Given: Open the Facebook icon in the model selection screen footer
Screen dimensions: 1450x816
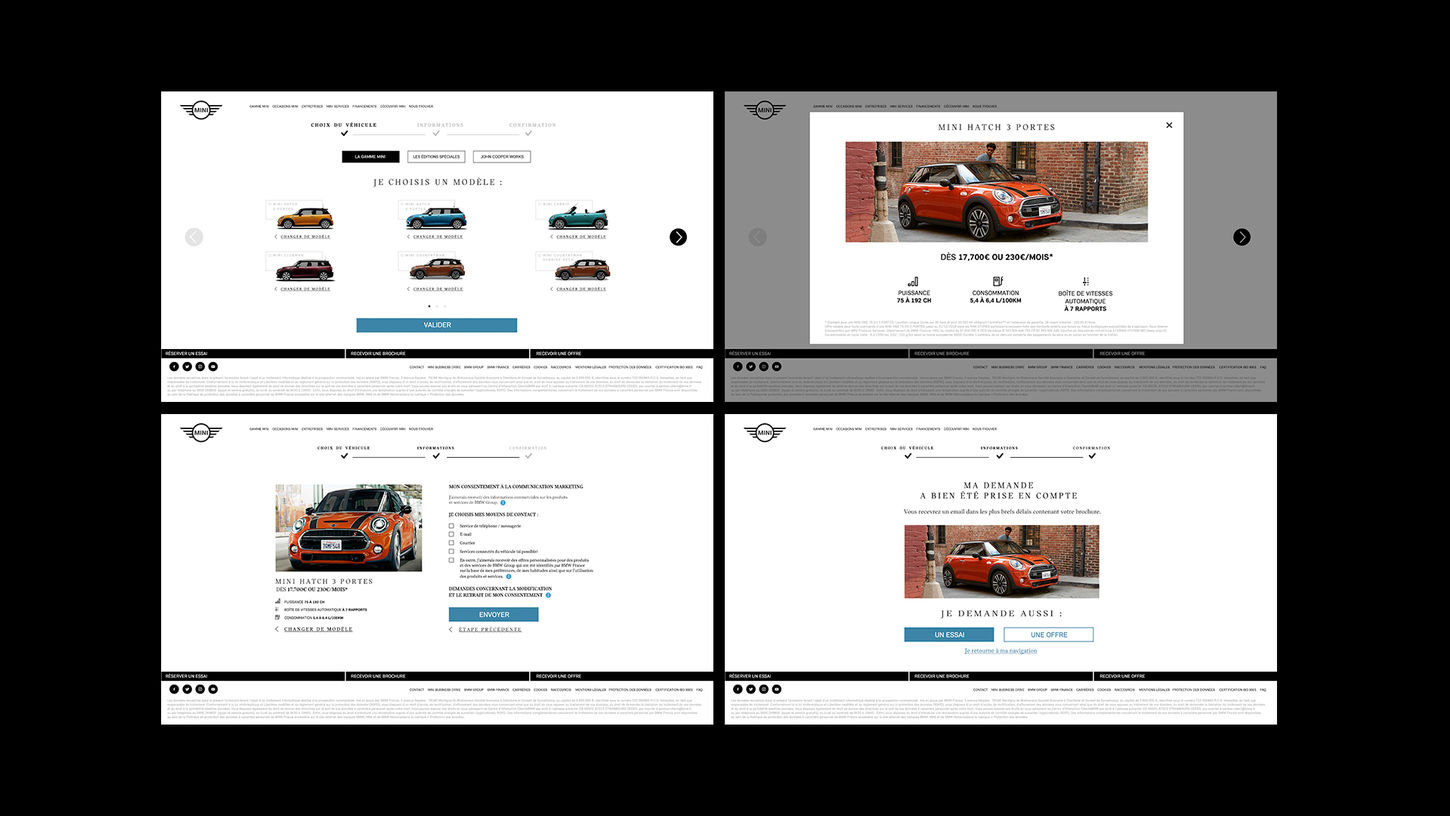Looking at the screenshot, I should [174, 367].
